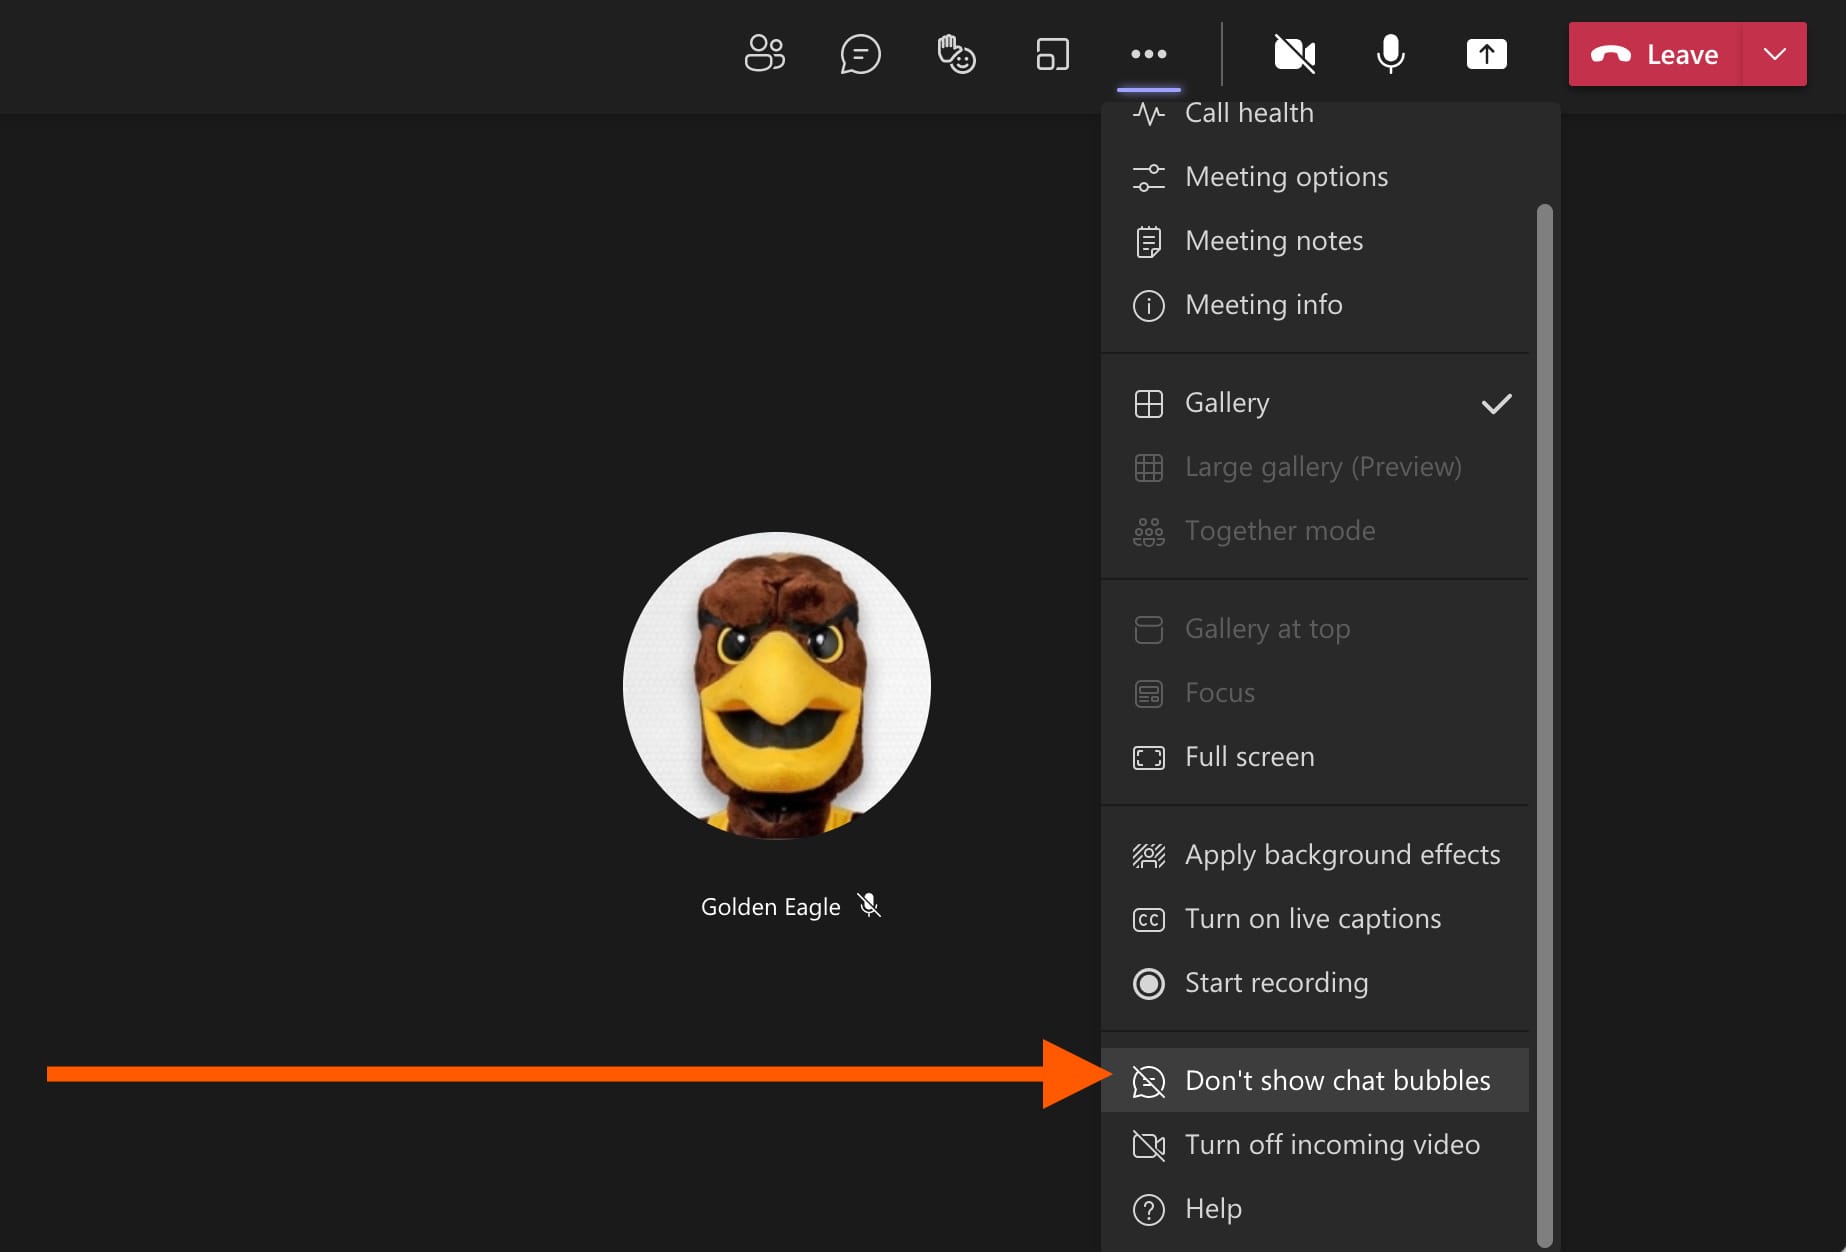Mute the microphone in toolbar
Viewport: 1846px width, 1252px height.
tap(1390, 54)
